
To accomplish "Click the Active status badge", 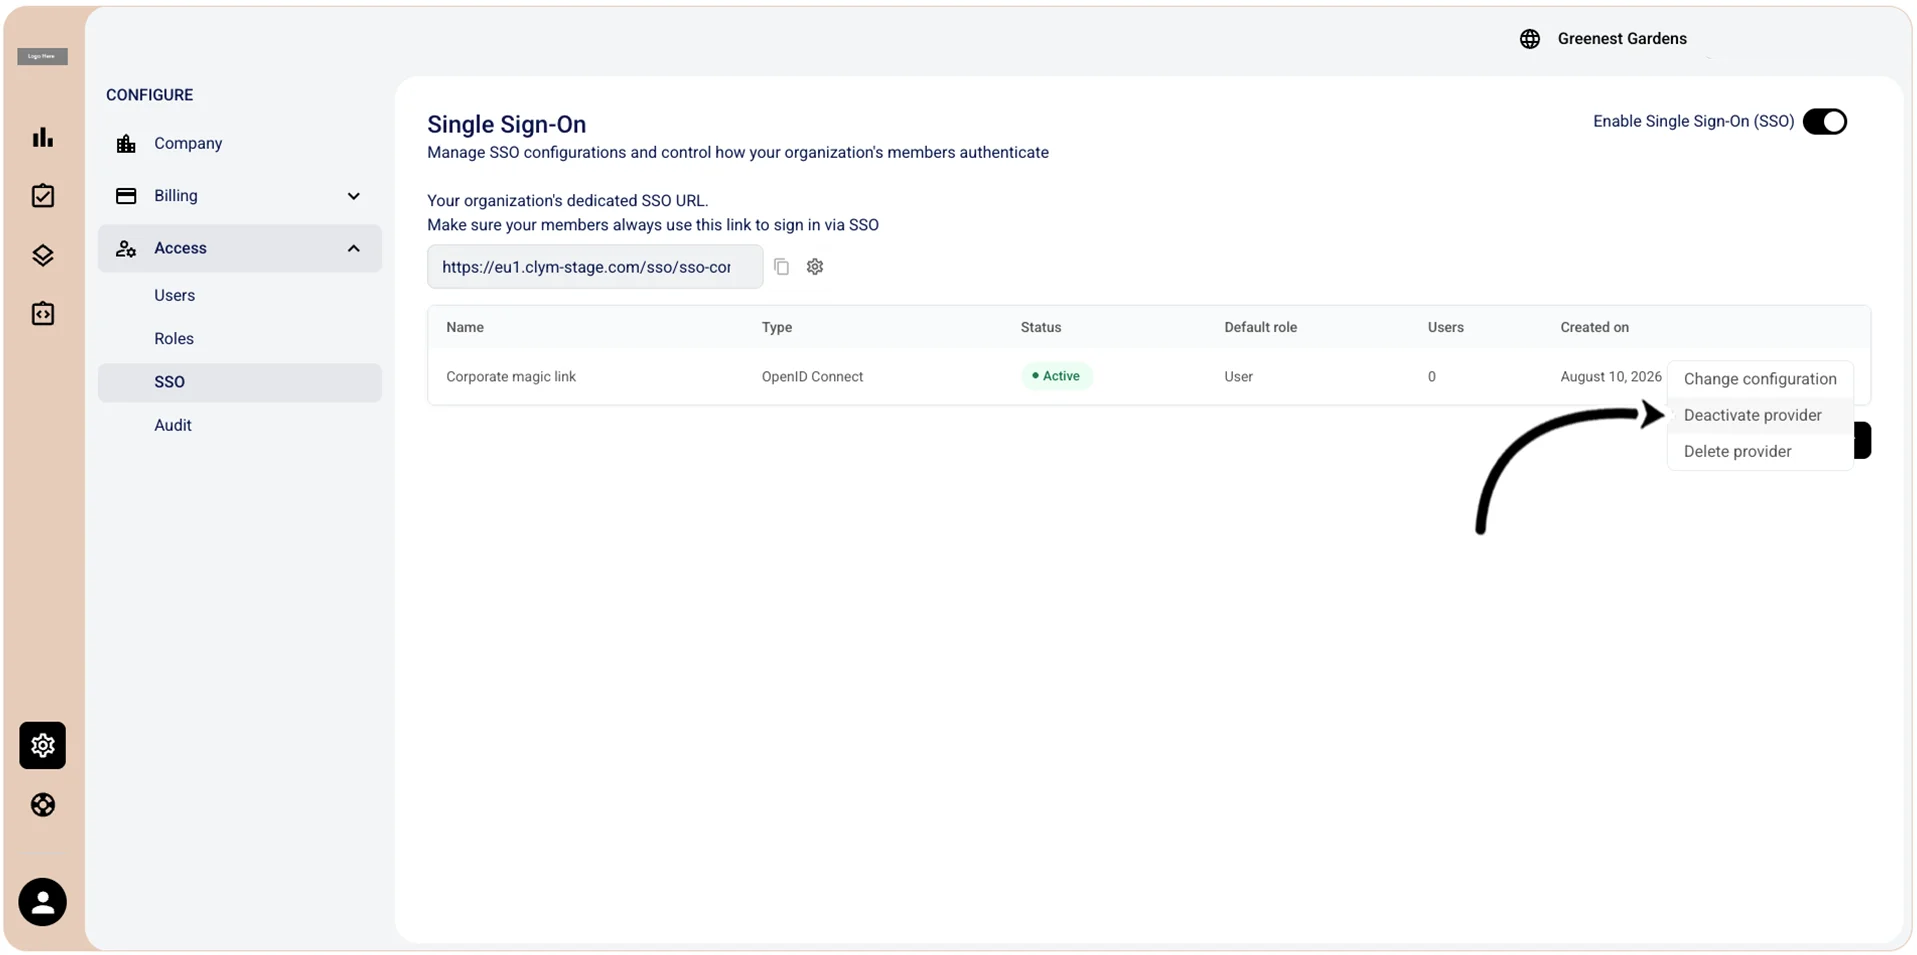I will [x=1056, y=376].
